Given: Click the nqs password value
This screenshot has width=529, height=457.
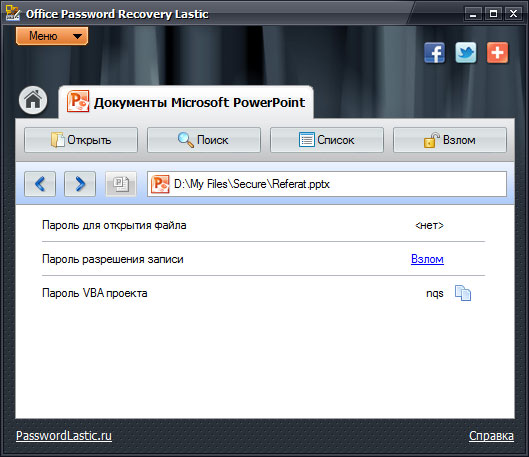Looking at the screenshot, I should [x=435, y=293].
